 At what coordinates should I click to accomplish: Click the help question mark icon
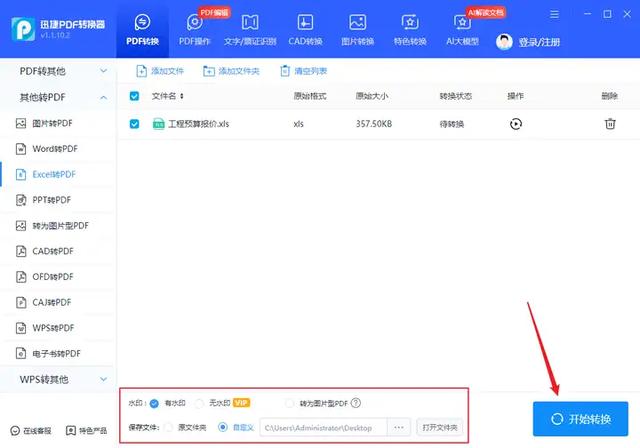[356, 403]
